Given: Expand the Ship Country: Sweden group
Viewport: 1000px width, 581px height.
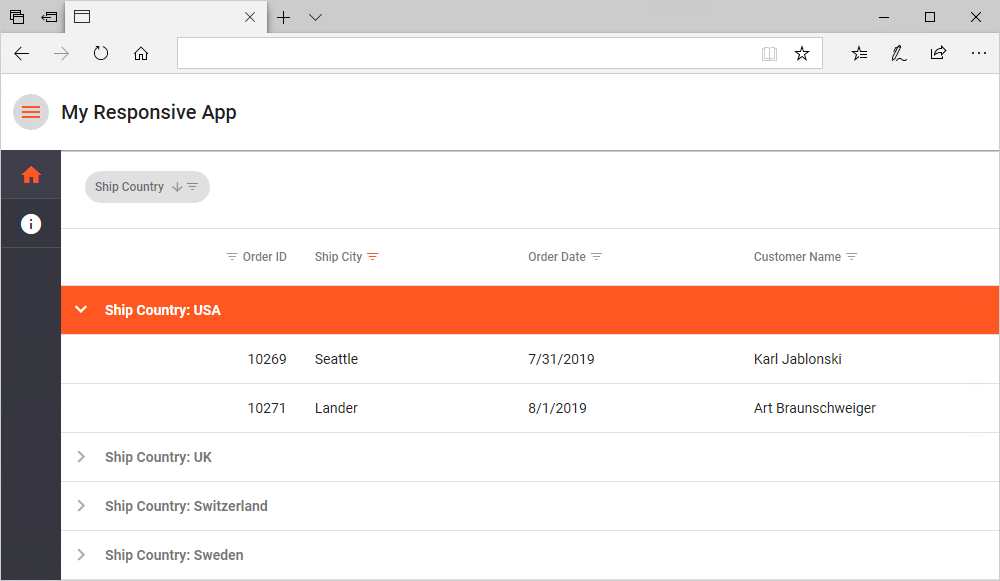Looking at the screenshot, I should (82, 555).
